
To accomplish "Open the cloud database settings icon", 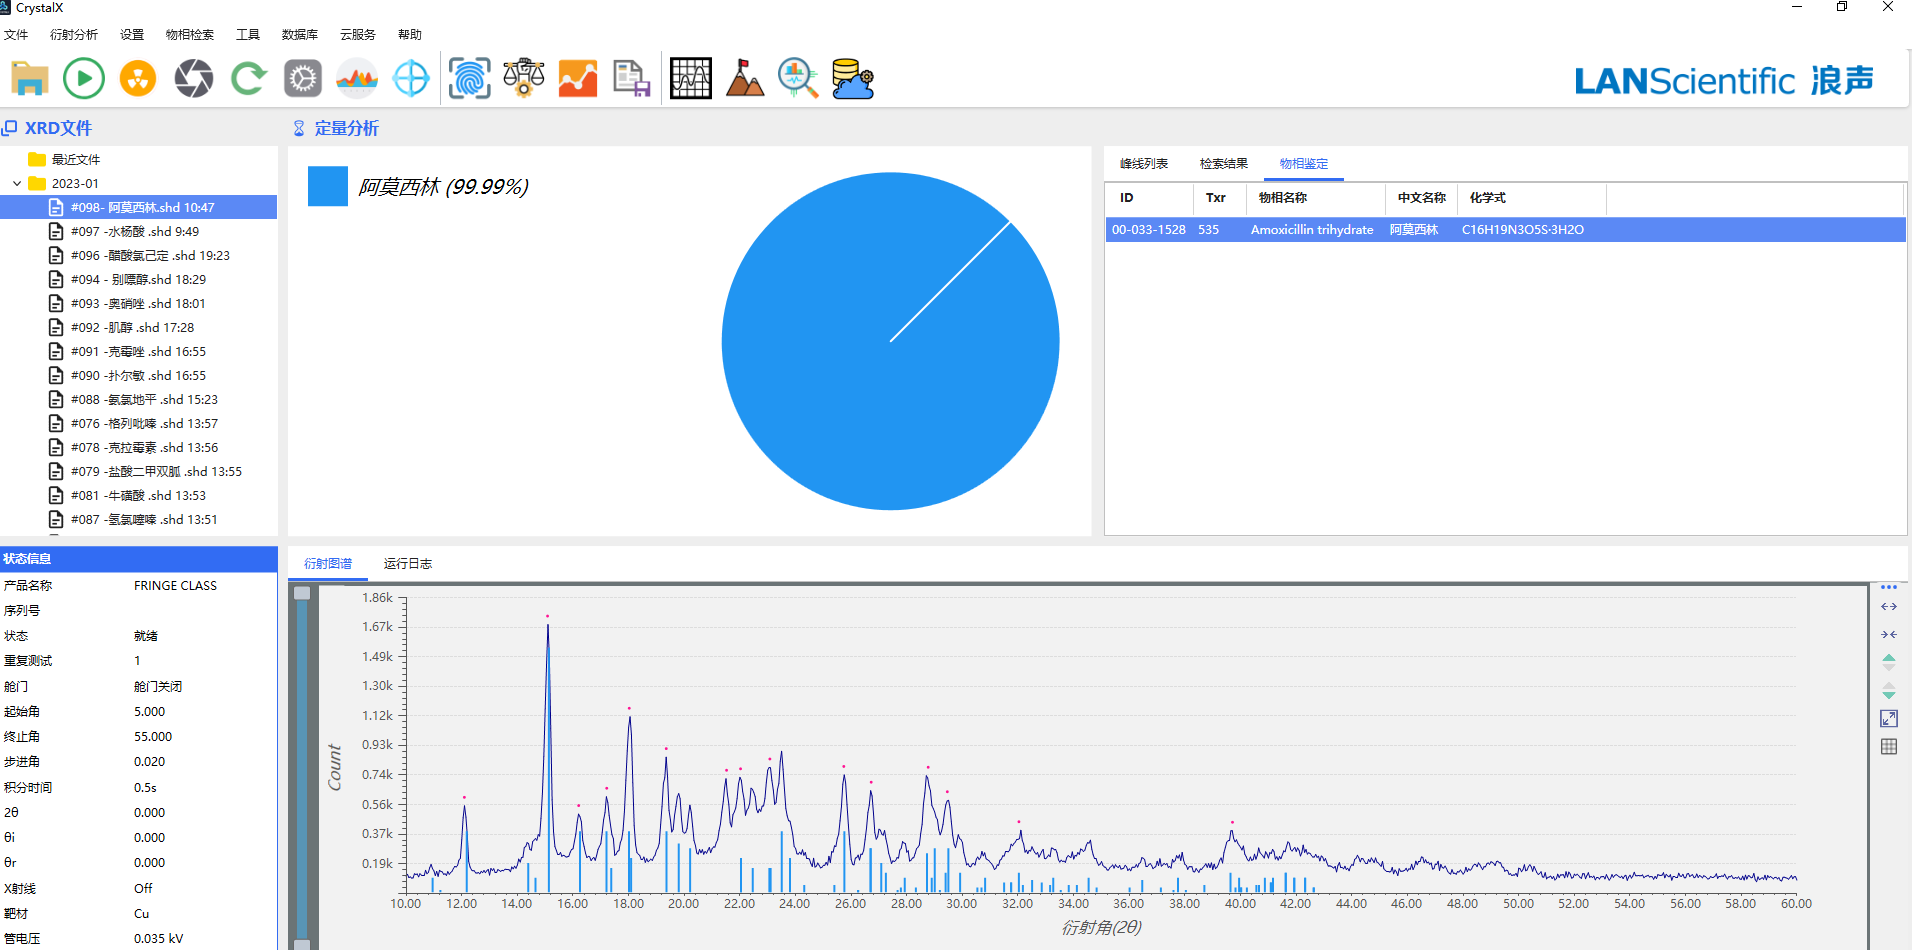I will [x=853, y=79].
